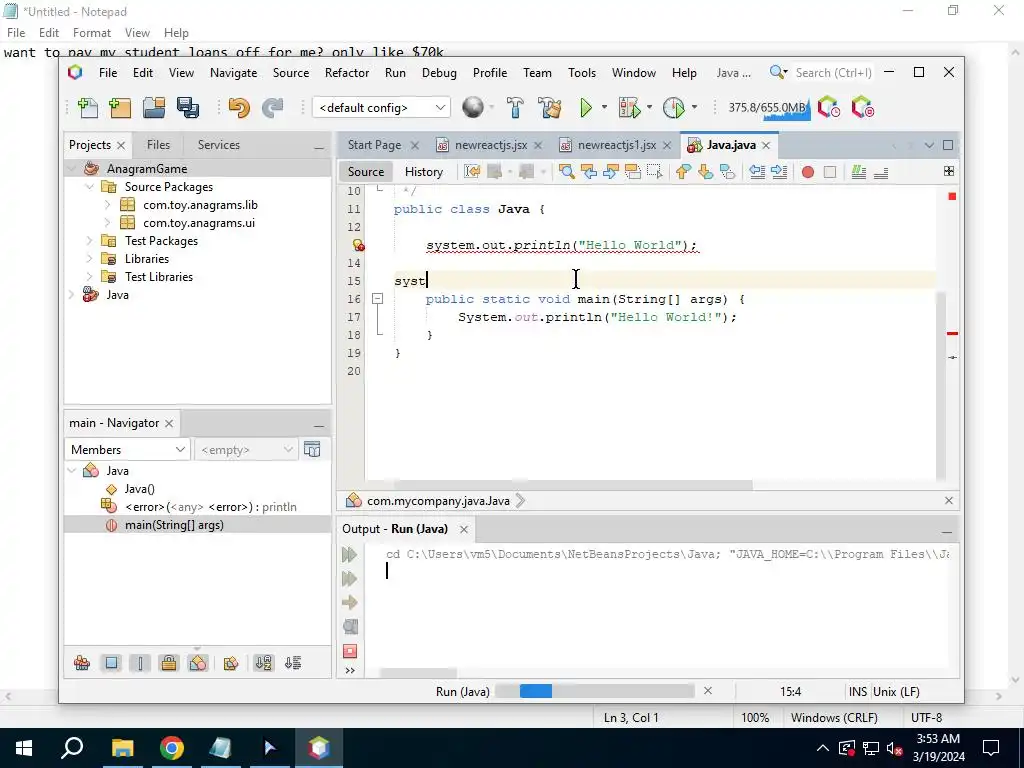Click the Undo arrow icon
The image size is (1024, 768).
(239, 108)
